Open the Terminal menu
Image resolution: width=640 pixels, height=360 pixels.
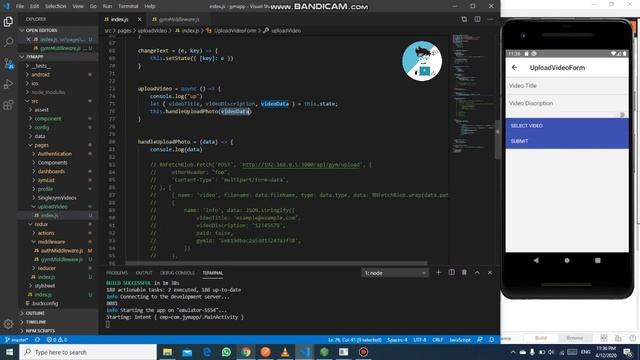pos(128,6)
